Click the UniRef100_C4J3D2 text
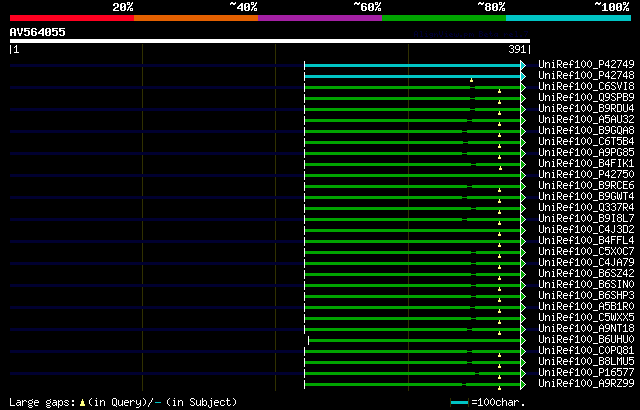Screen dimensions: 640x410 click(586, 230)
